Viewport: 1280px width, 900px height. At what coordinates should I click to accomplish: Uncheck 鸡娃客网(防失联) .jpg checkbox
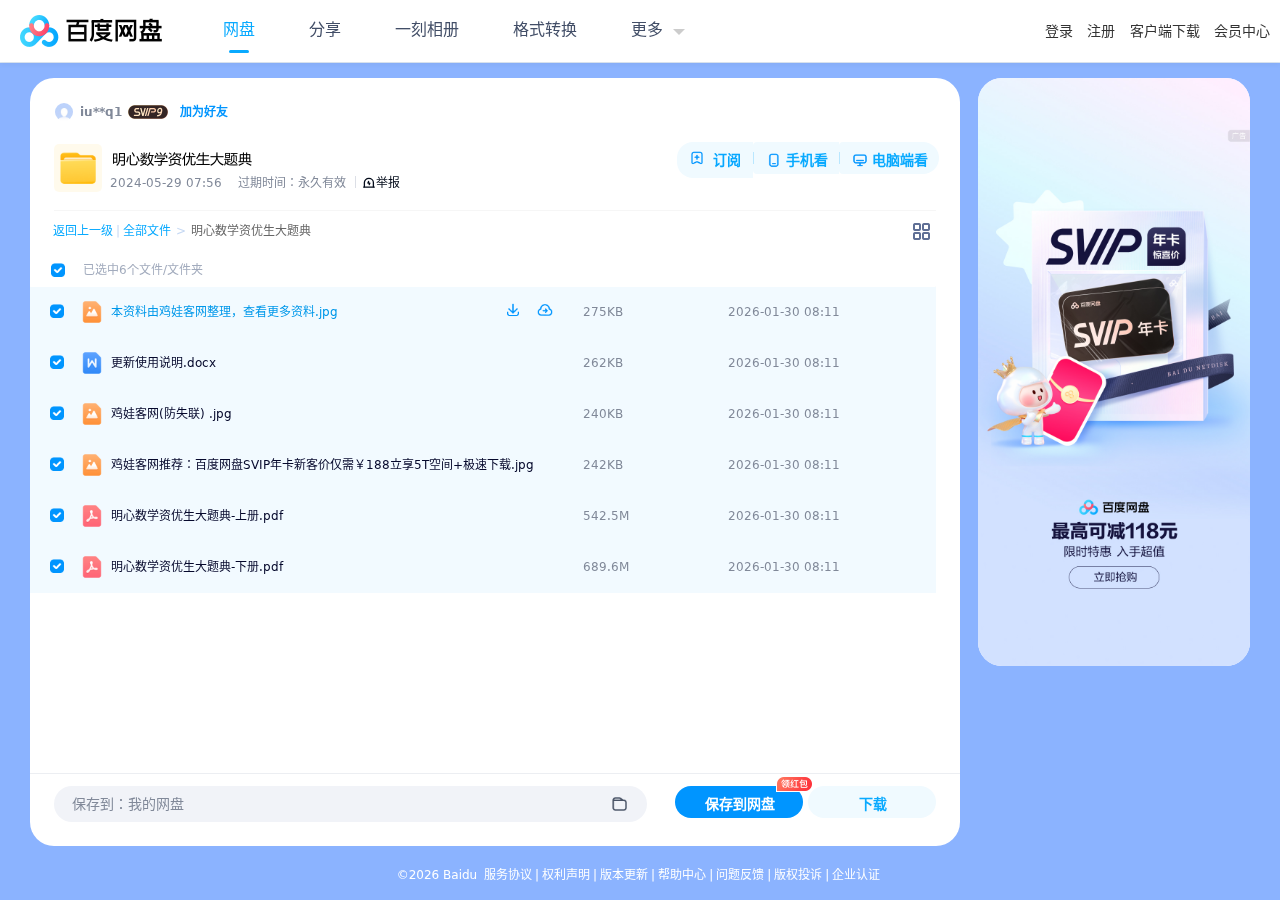point(57,413)
